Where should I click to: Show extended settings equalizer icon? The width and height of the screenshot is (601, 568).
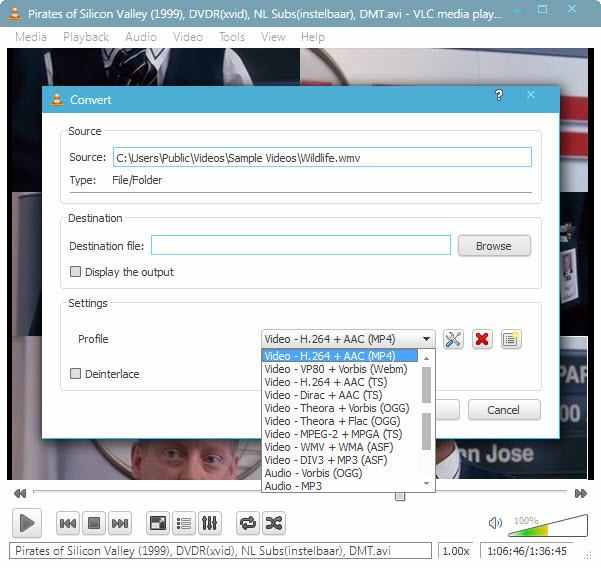210,522
